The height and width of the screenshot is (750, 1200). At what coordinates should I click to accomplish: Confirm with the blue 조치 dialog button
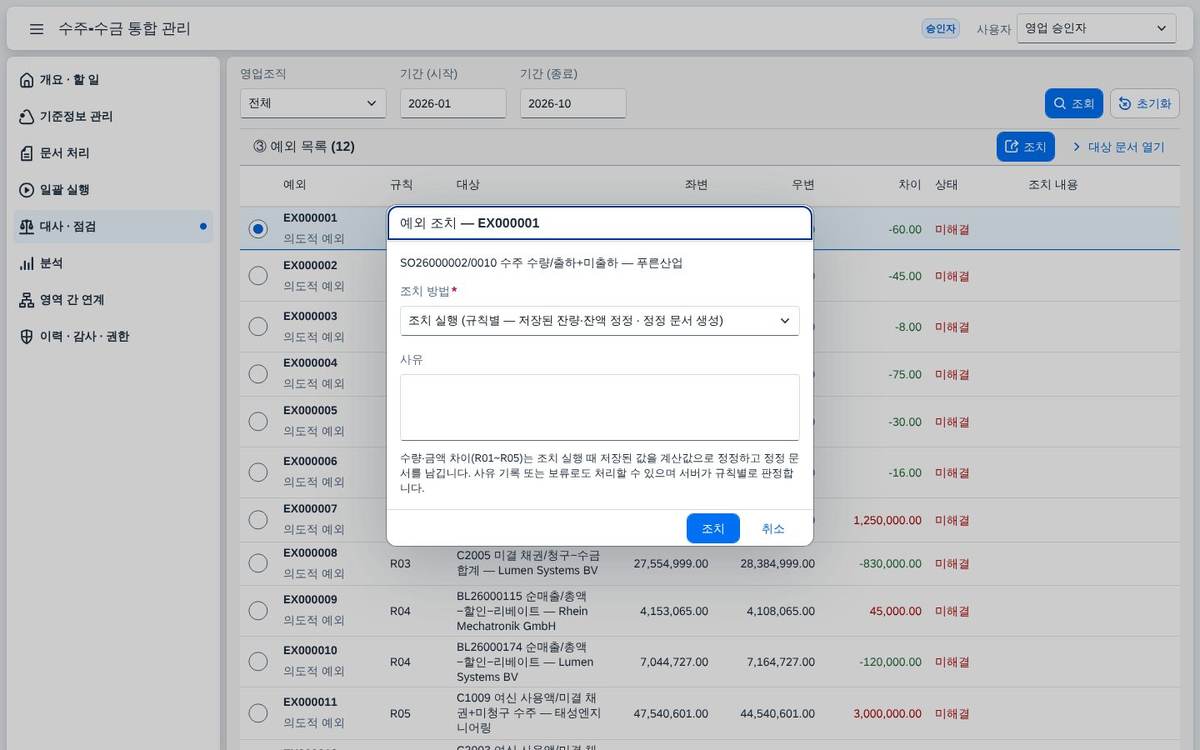pos(713,528)
